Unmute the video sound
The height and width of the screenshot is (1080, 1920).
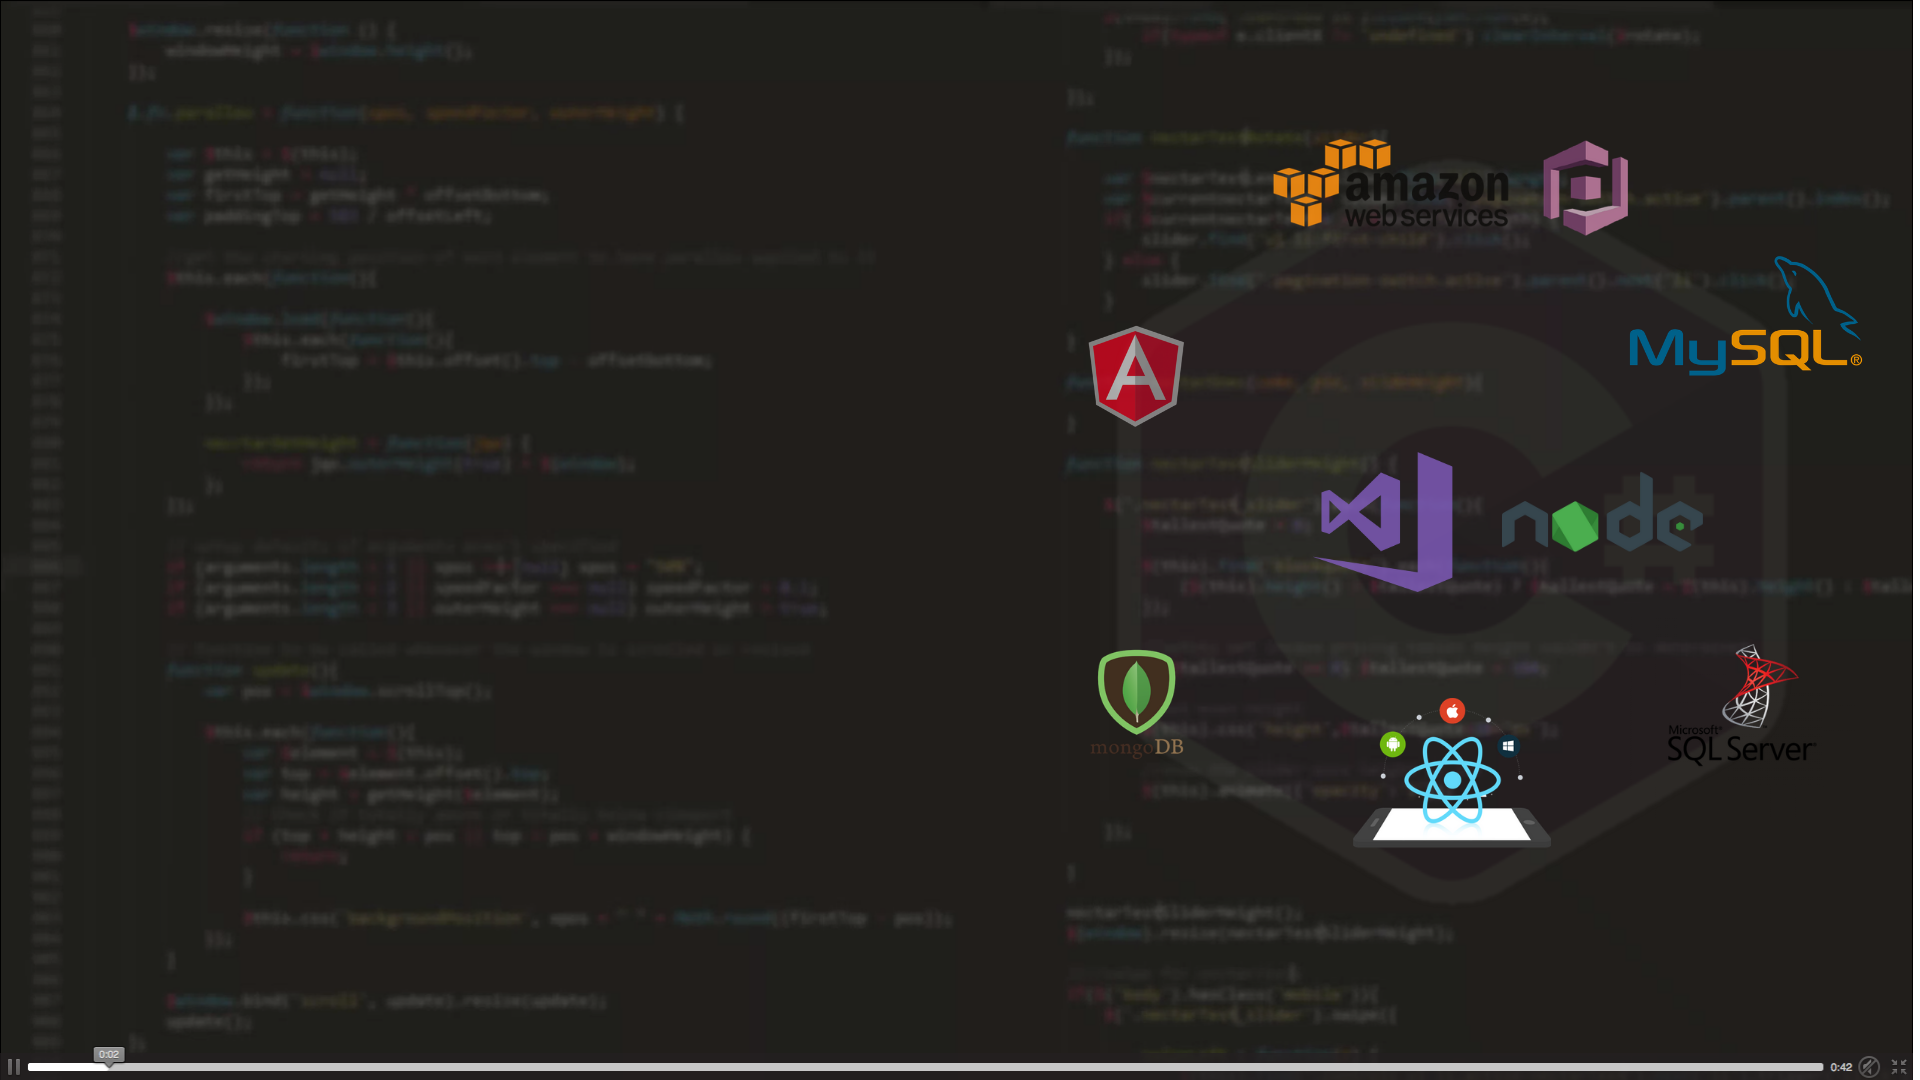pyautogui.click(x=1868, y=1067)
